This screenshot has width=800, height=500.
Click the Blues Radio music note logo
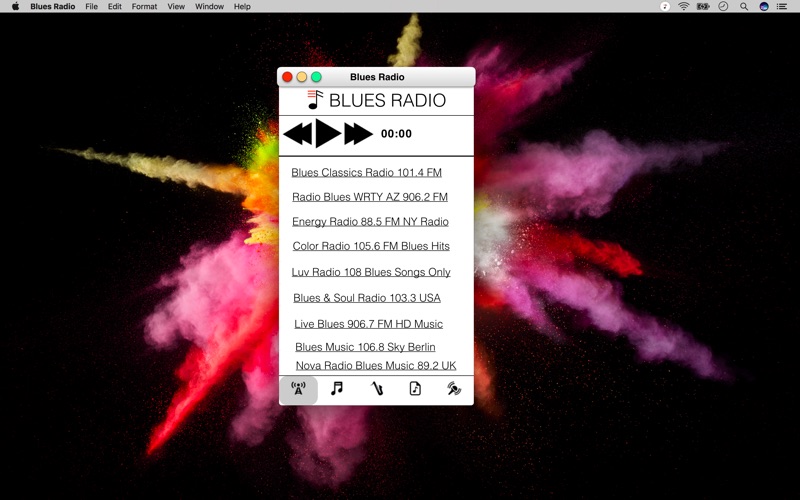click(315, 99)
